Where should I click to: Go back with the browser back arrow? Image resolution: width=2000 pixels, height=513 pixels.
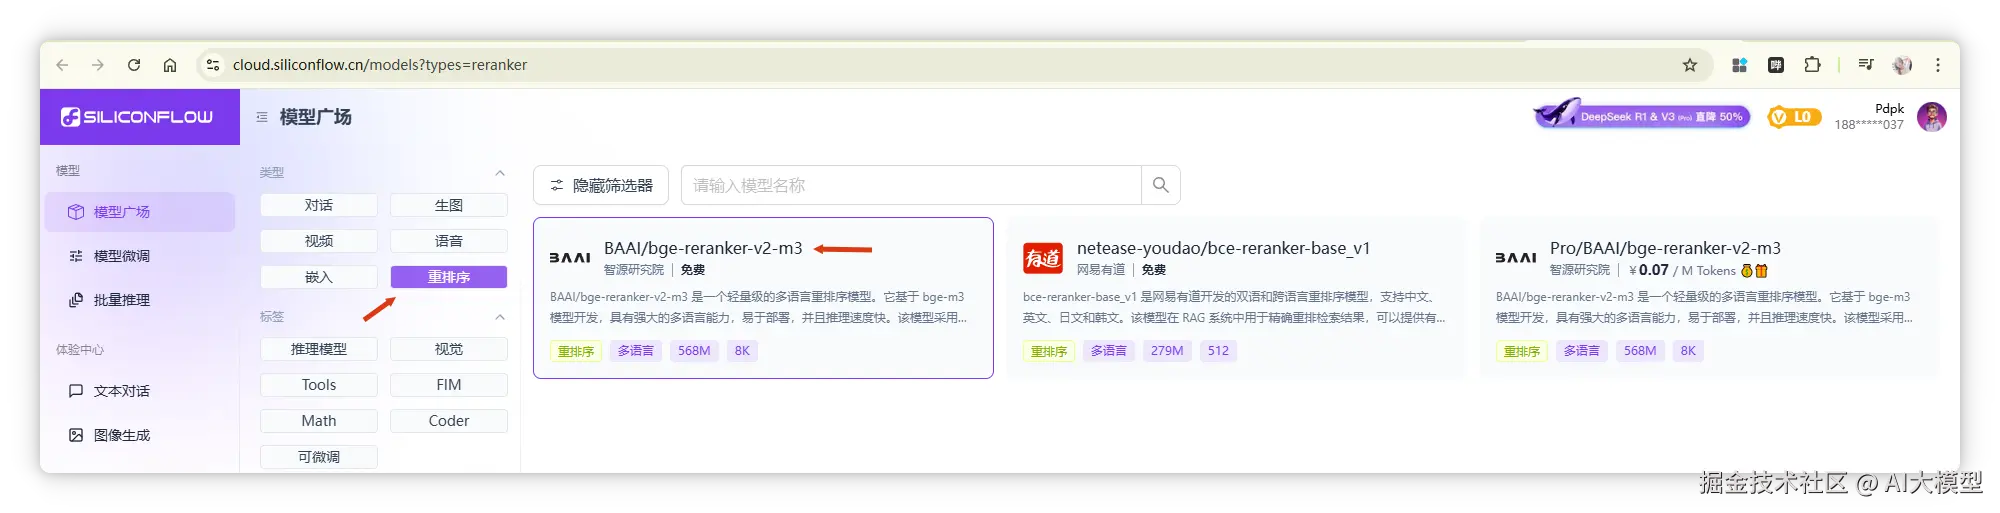pos(62,65)
